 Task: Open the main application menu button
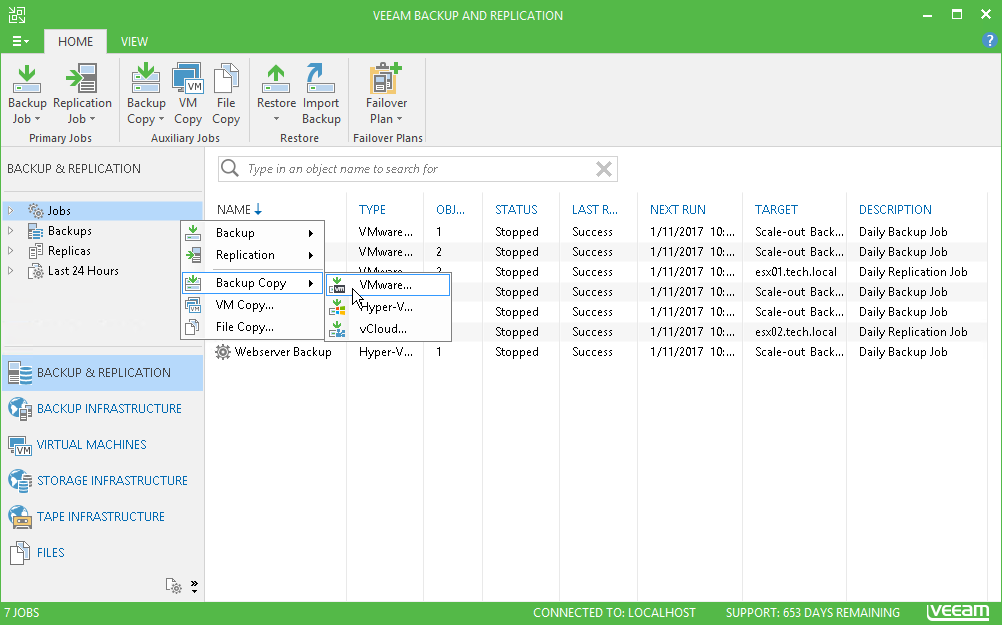coord(20,42)
